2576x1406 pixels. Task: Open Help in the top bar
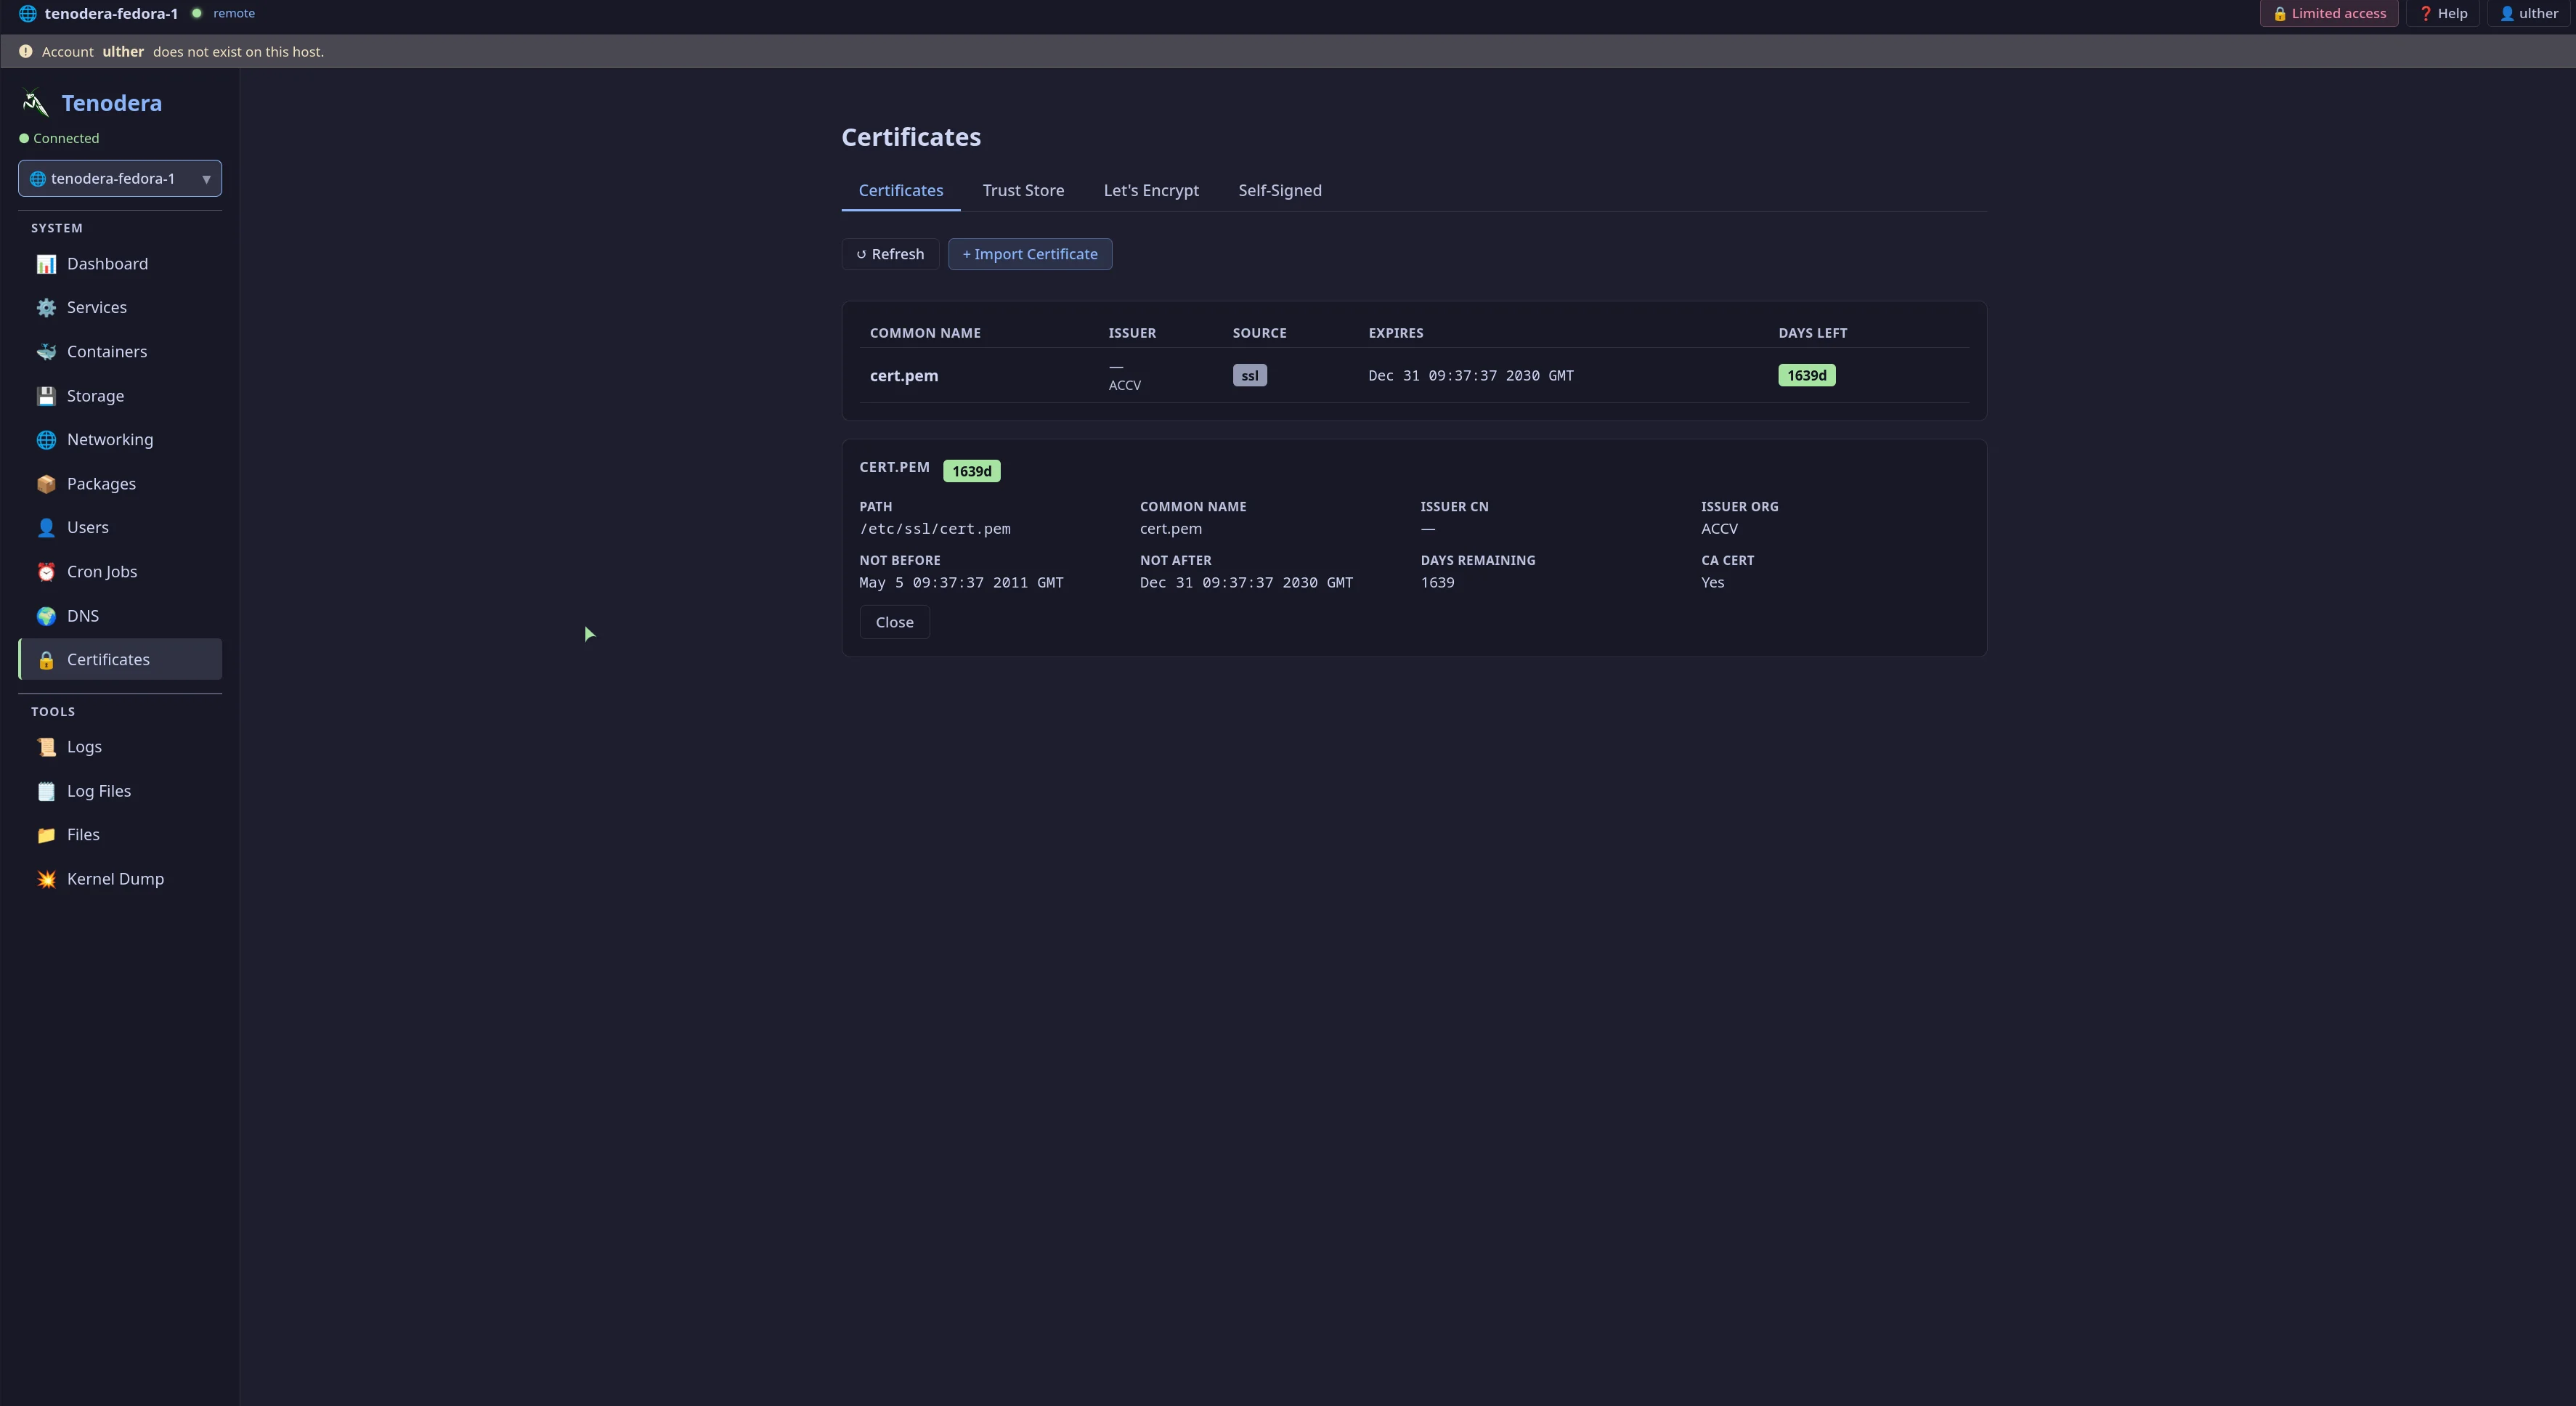click(2443, 14)
